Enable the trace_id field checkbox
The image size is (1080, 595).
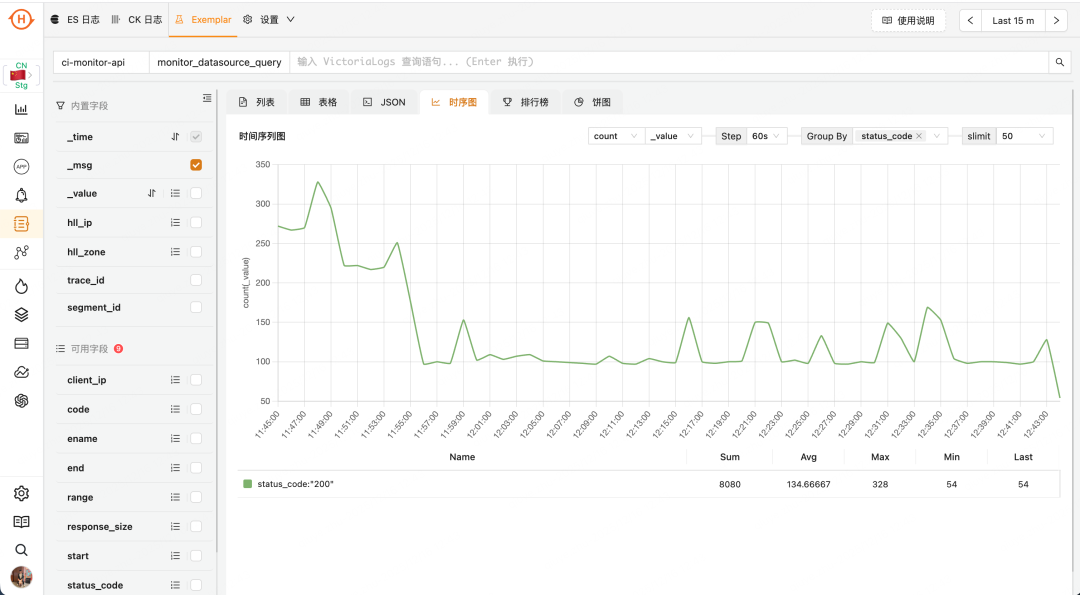point(196,280)
